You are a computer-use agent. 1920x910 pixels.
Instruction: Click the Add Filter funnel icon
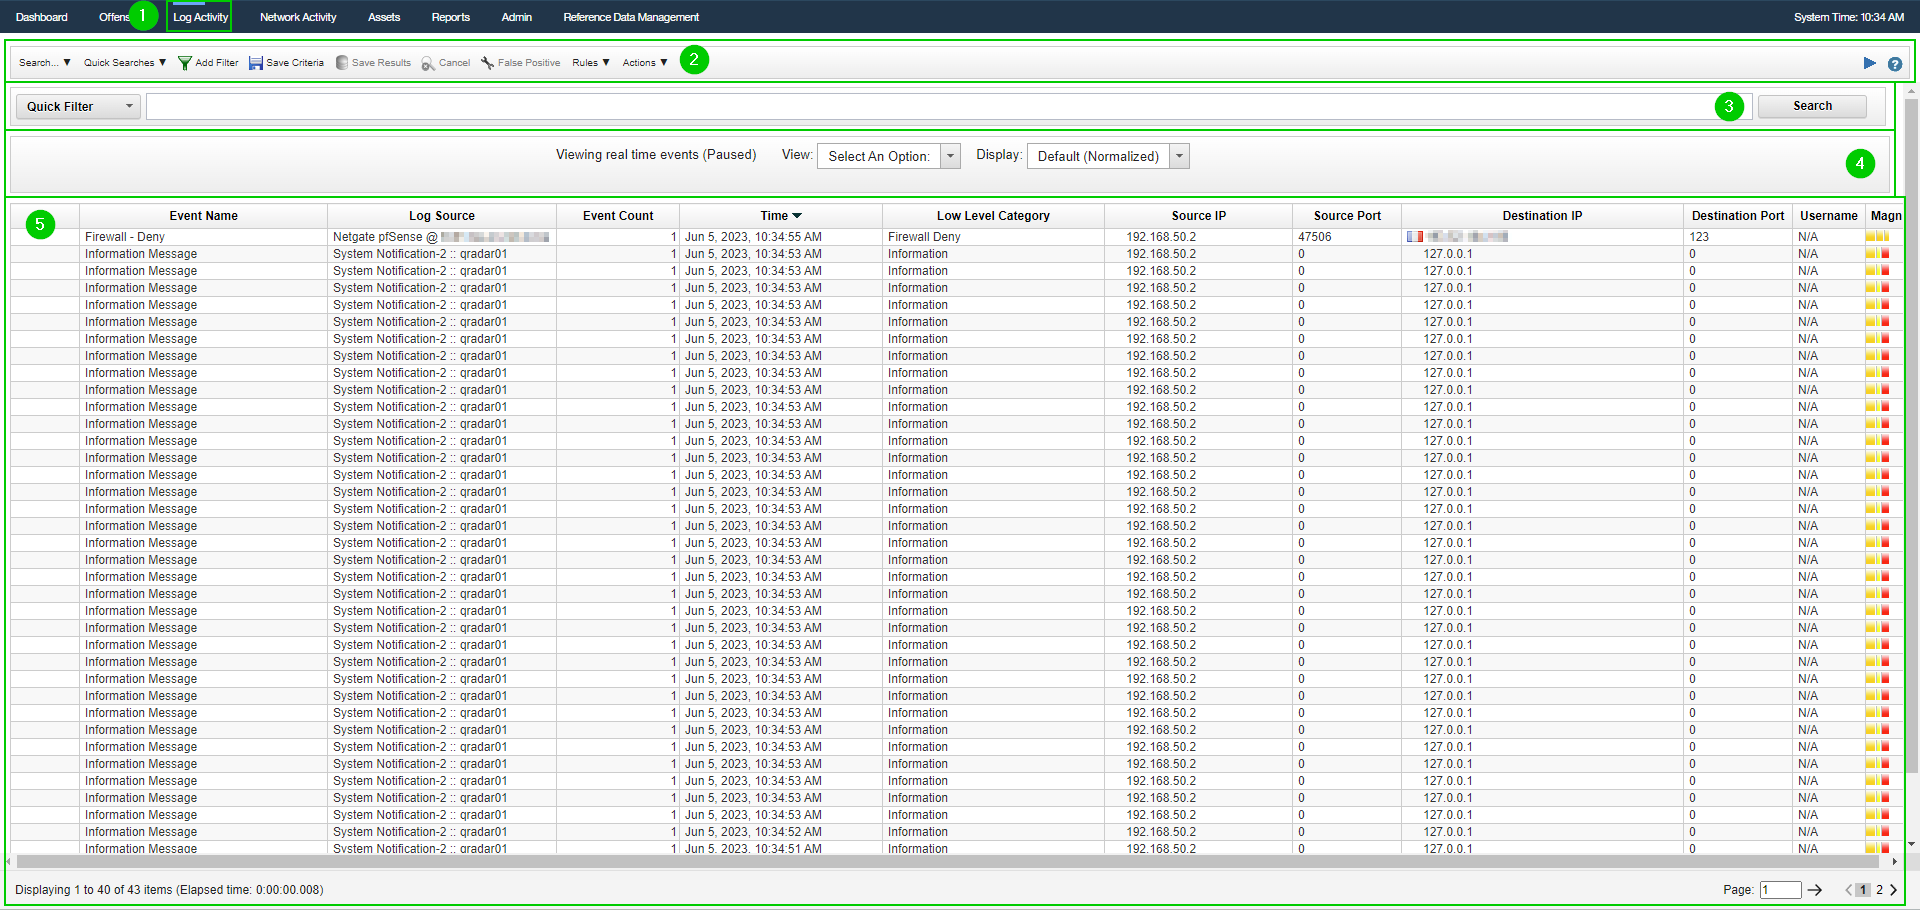click(x=185, y=63)
